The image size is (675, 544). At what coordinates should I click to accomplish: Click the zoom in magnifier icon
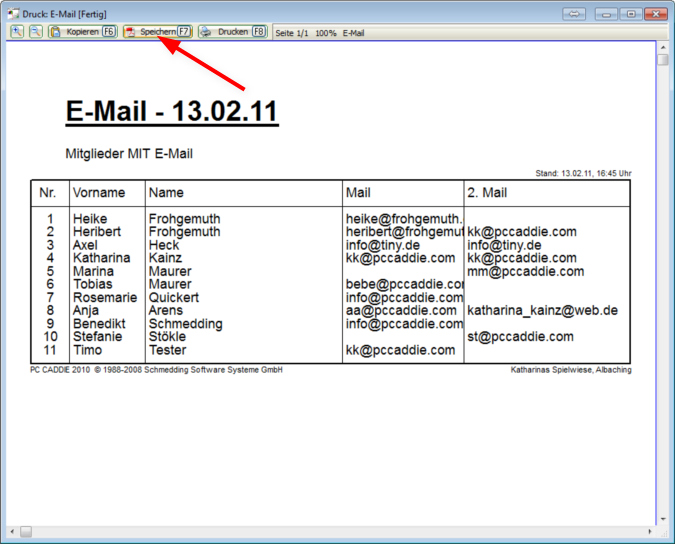(17, 32)
